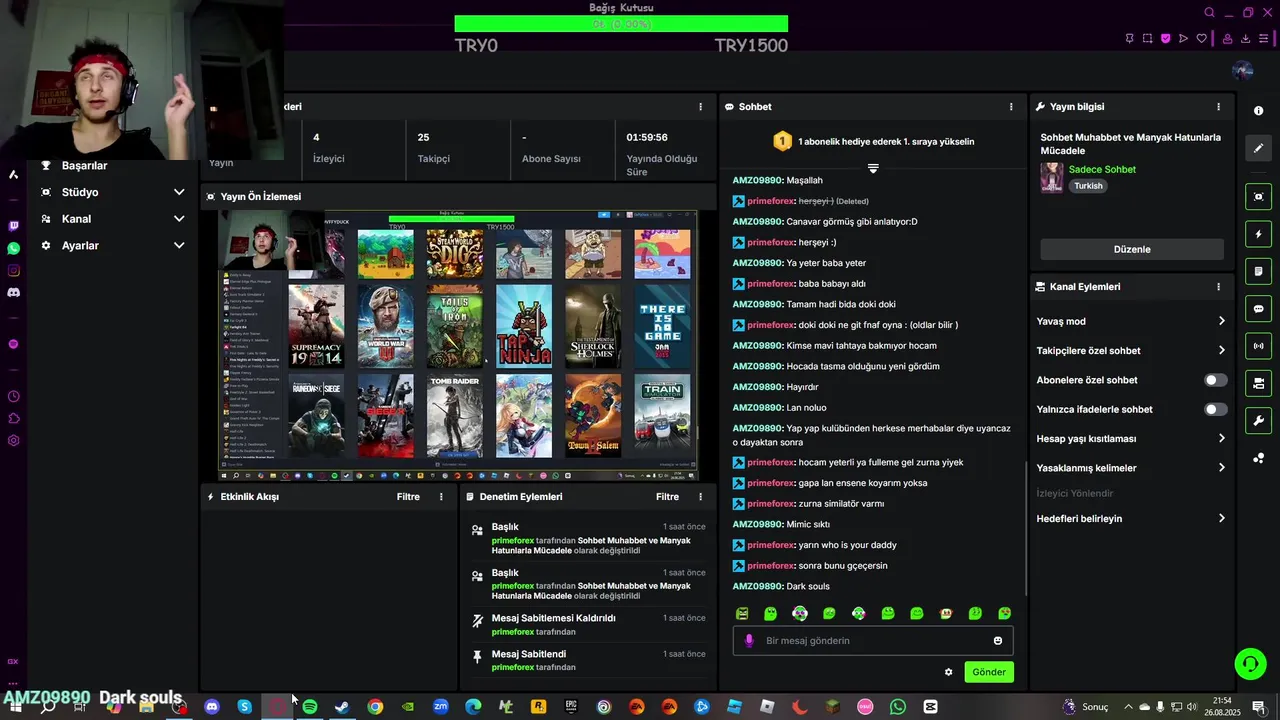Click the 01:59:56 stream duration value
Viewport: 1280px width, 720px height.
[x=647, y=138]
